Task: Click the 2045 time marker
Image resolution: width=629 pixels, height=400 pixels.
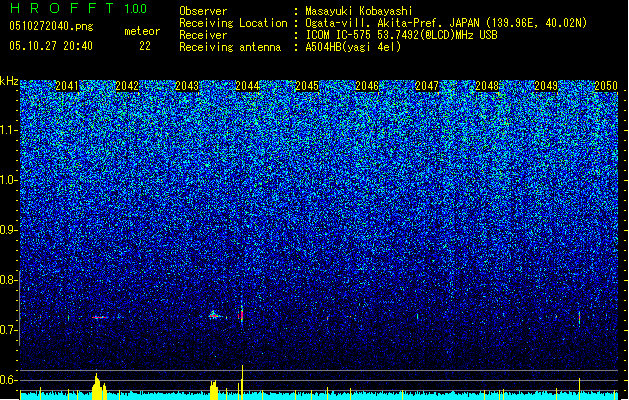Action: pos(307,86)
